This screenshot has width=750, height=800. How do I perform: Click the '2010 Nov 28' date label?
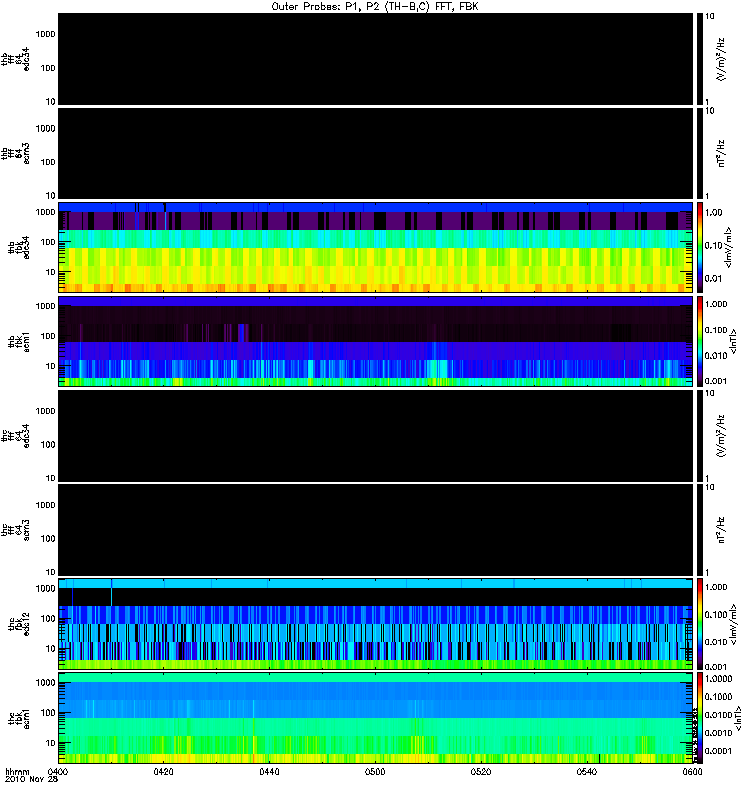[x=31, y=780]
